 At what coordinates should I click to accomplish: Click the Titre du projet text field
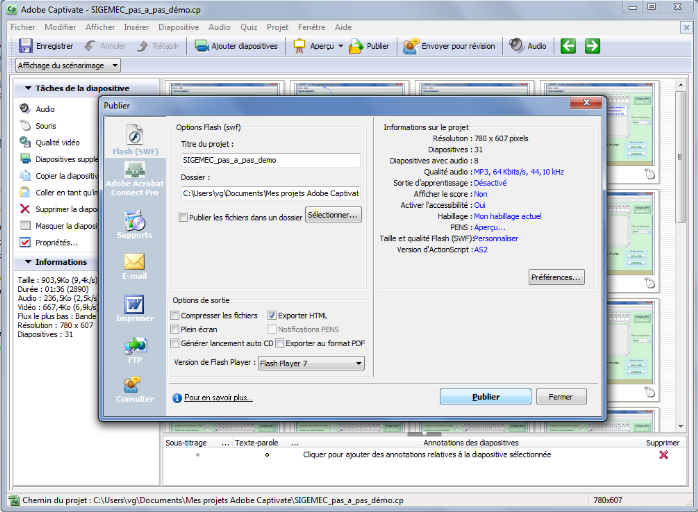tap(271, 160)
